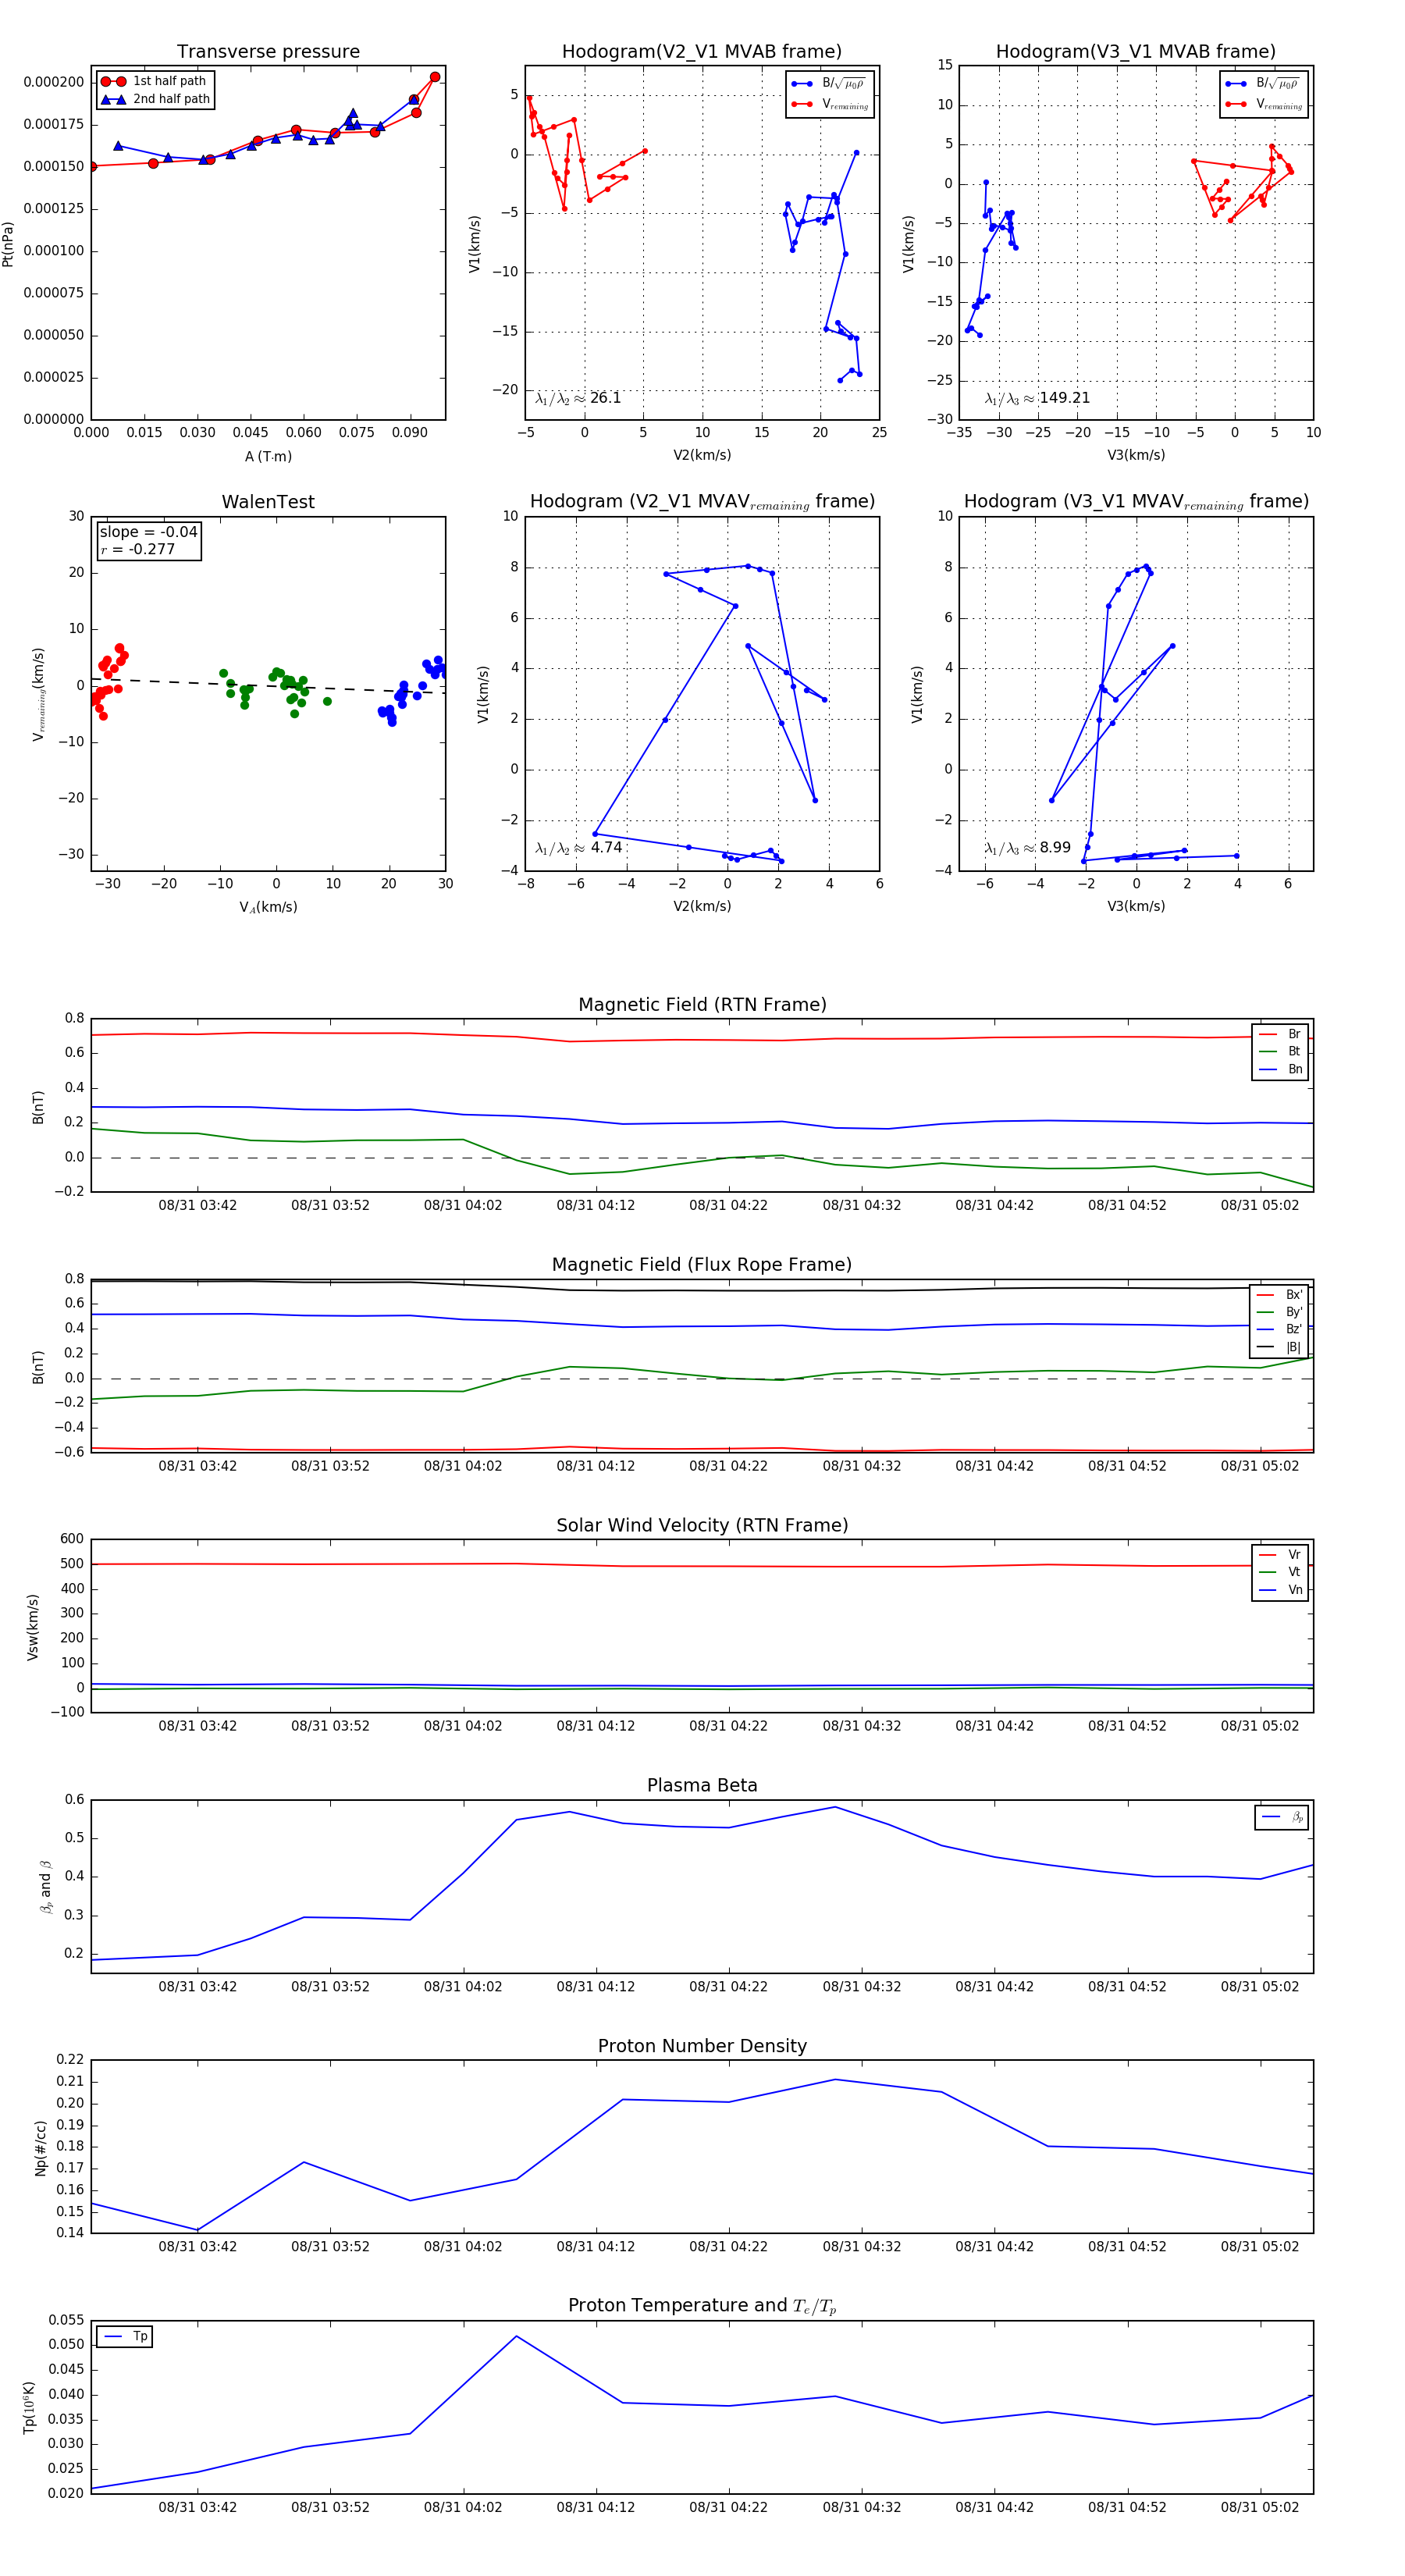Click the 'V2(km/s)' label under V2_V1 MVAB hodogram
1405x2576 pixels.
702,455
